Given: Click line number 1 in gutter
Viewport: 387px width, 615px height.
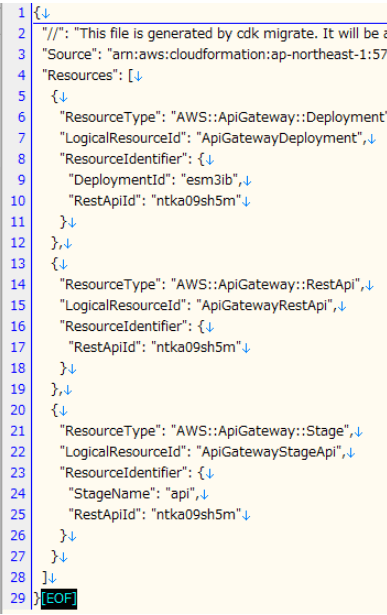Looking at the screenshot, I should pos(21,13).
